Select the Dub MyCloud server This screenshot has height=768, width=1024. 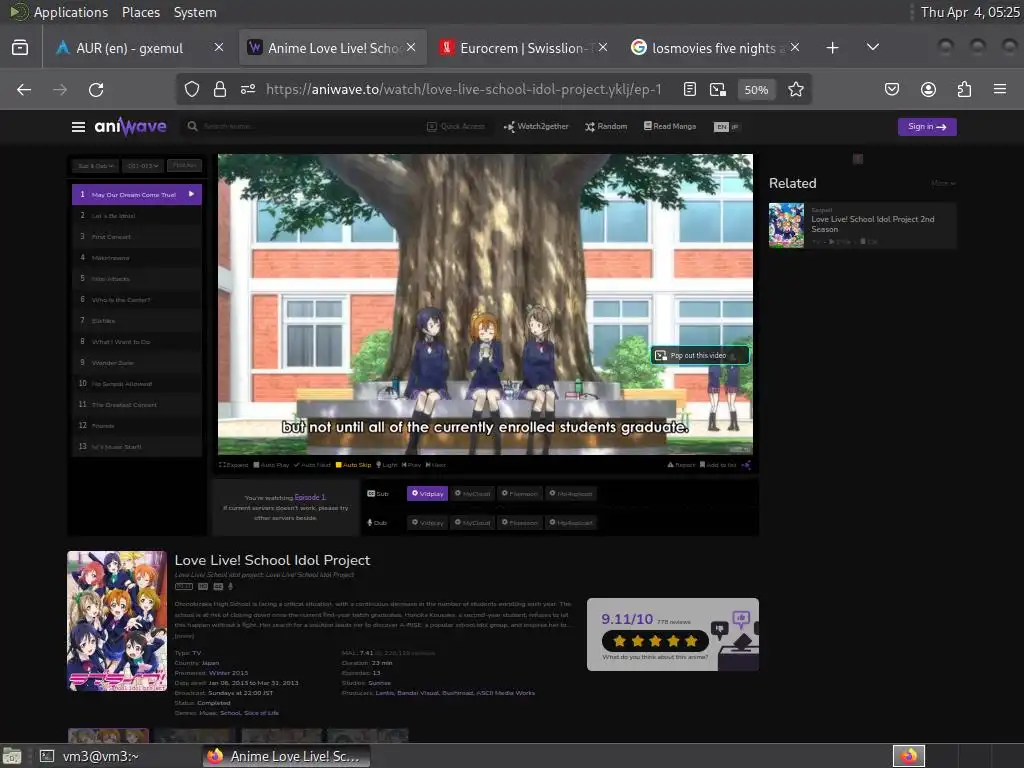tap(472, 522)
